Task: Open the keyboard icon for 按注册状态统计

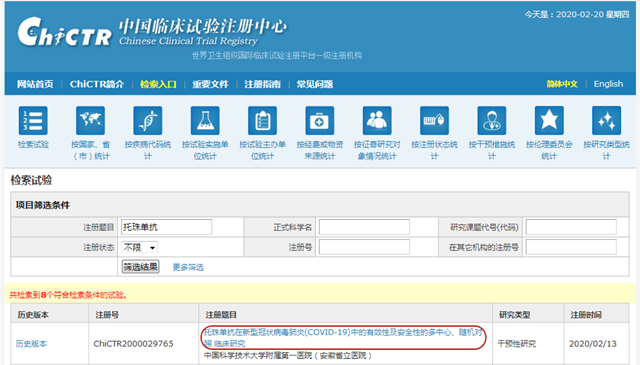Action: [434, 120]
